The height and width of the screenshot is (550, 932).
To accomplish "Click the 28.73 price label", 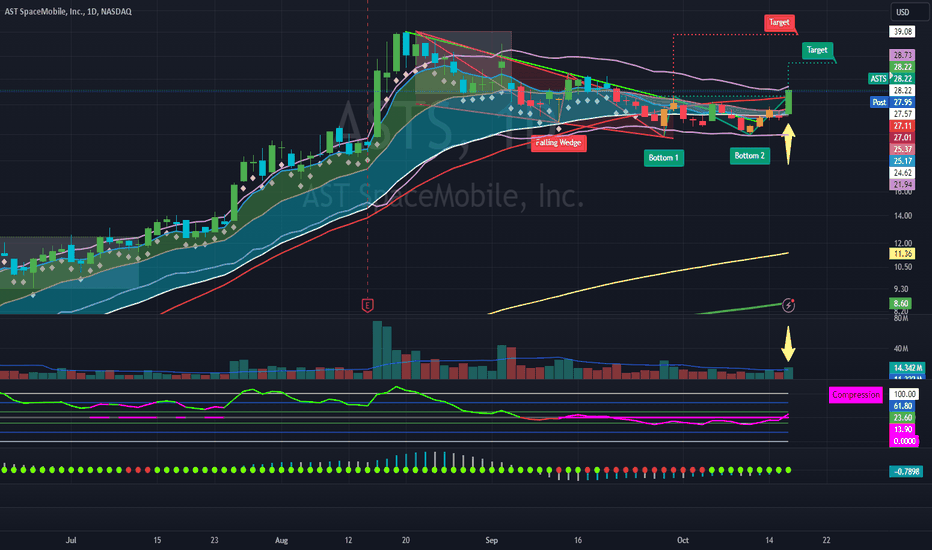I will click(902, 55).
